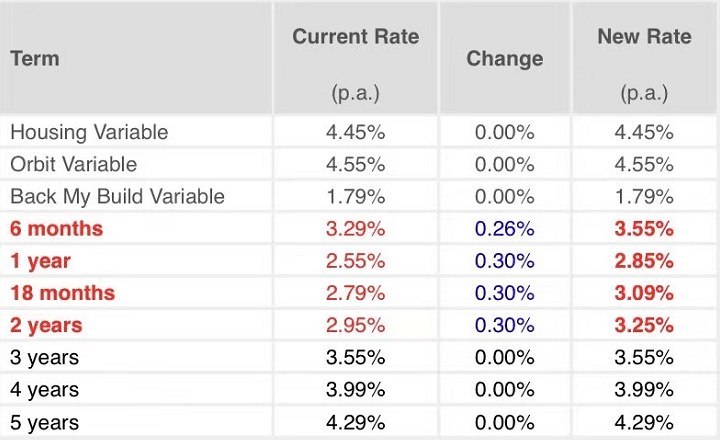Select the 3 years term label

45,357
